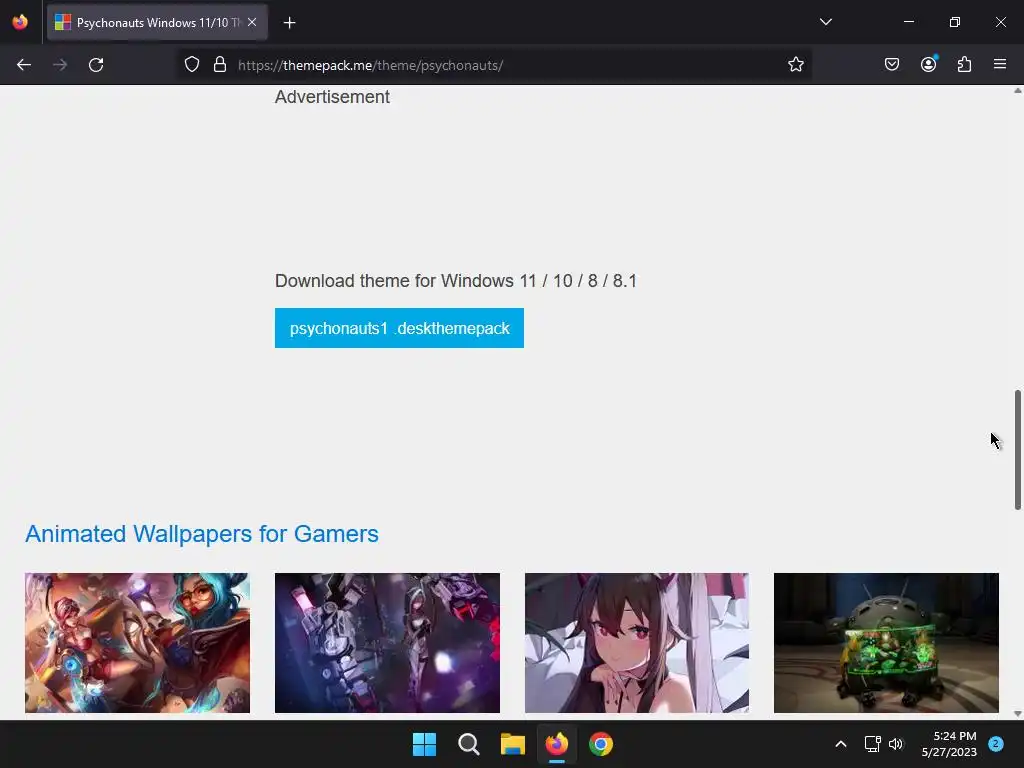Open the Firefox View icon
Image resolution: width=1024 pixels, height=768 pixels.
click(20, 22)
